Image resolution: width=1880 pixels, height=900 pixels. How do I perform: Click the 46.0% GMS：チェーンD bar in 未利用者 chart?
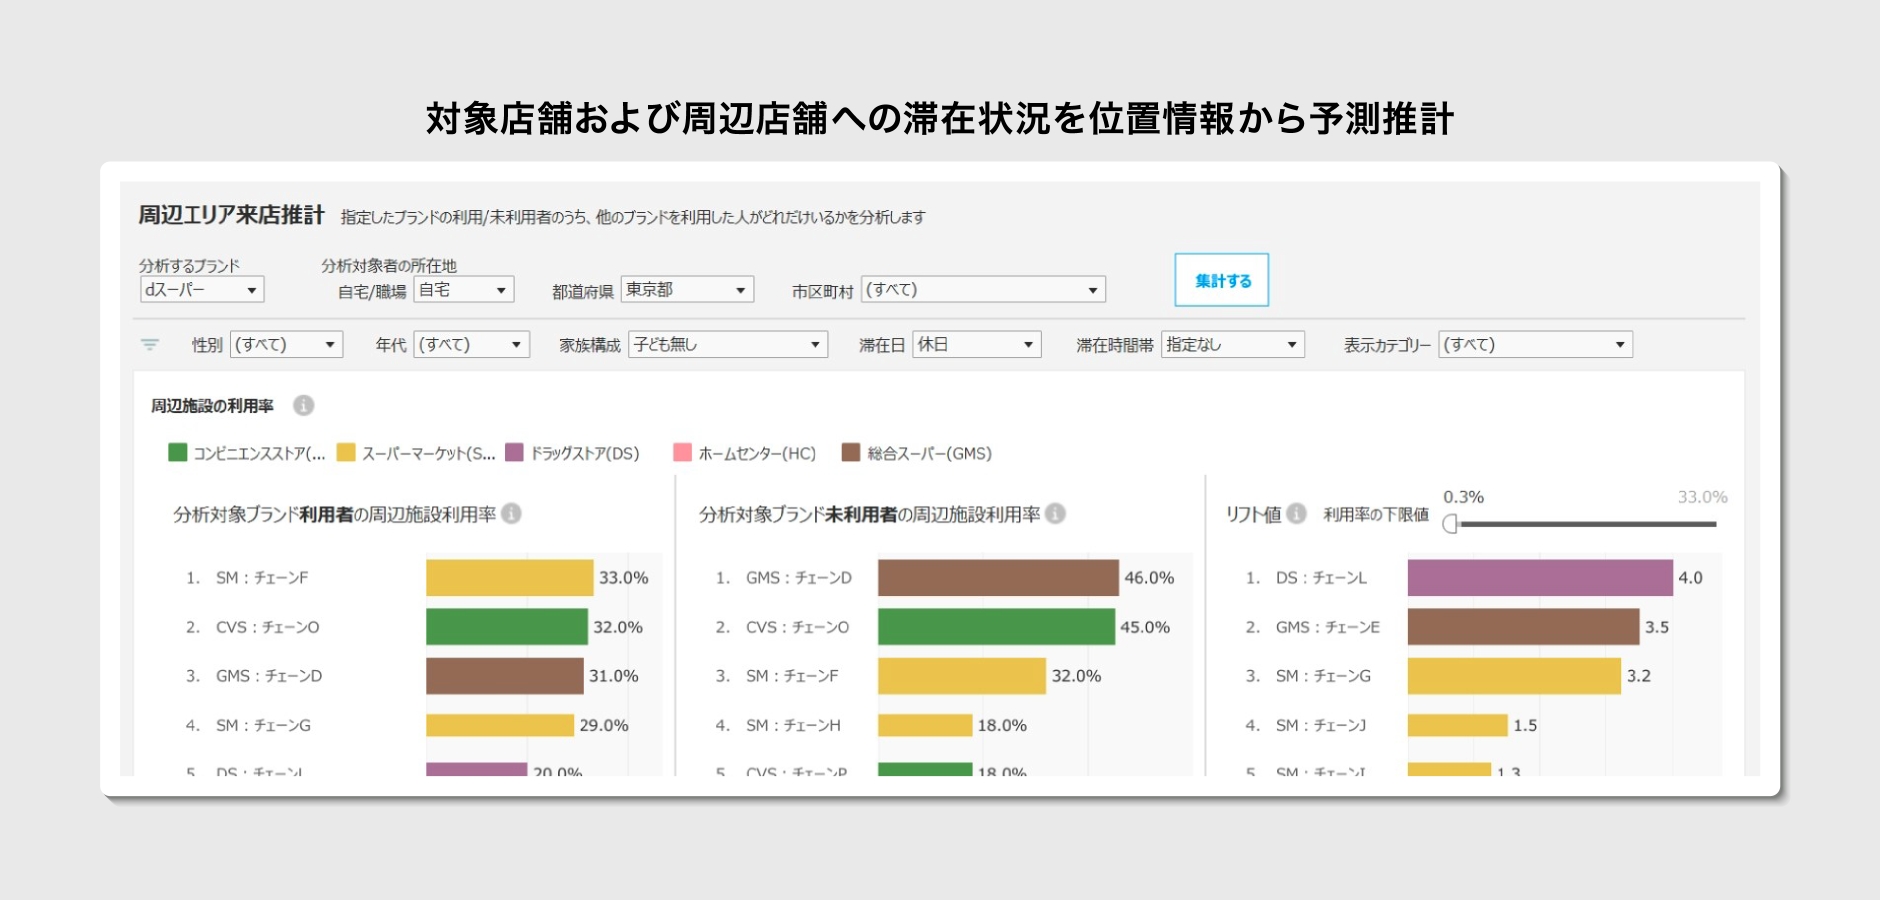click(998, 577)
